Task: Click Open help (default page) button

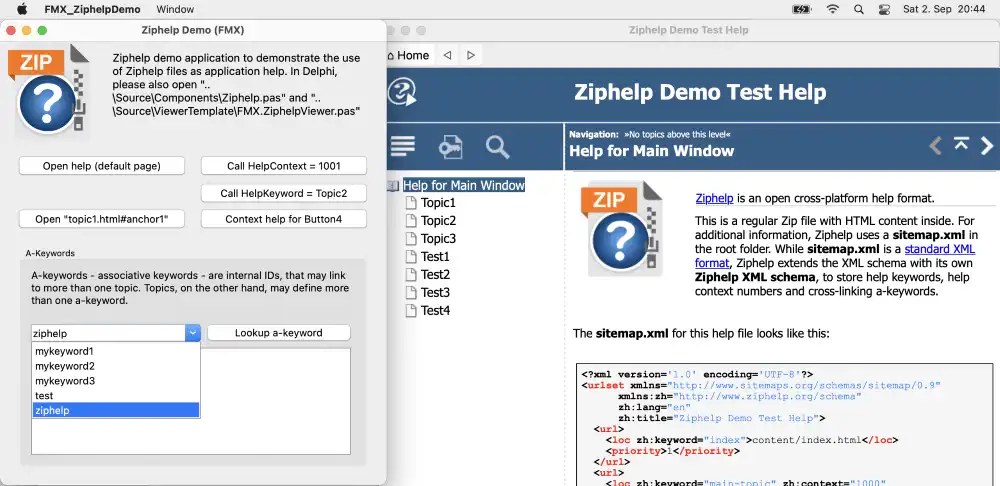Action: pos(102,166)
